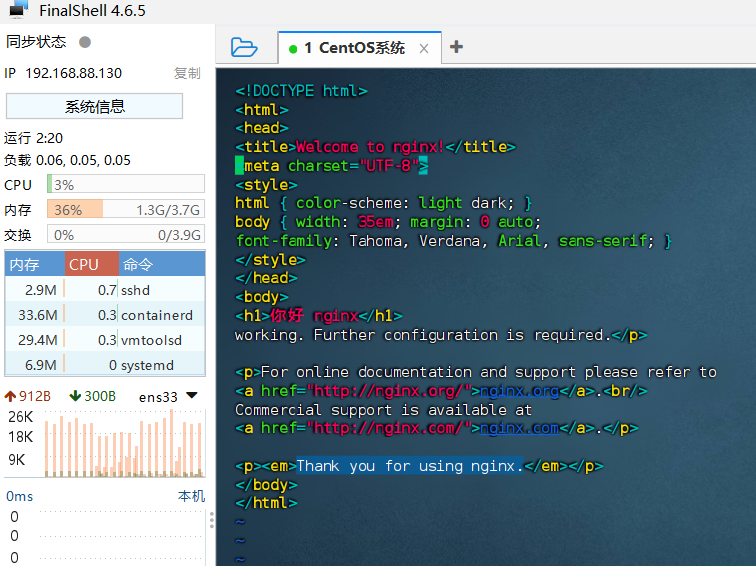Click the Welcome to nginx! title text
Viewport: 756px width, 566px height.
pos(370,147)
